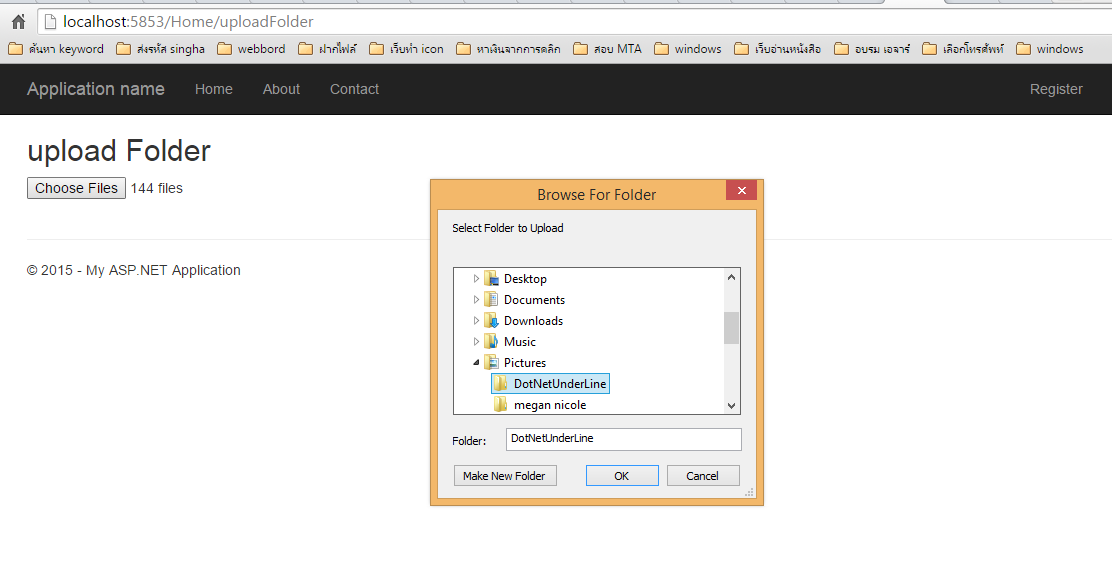Click the megan nicole folder icon
The width and height of the screenshot is (1112, 584).
[502, 404]
